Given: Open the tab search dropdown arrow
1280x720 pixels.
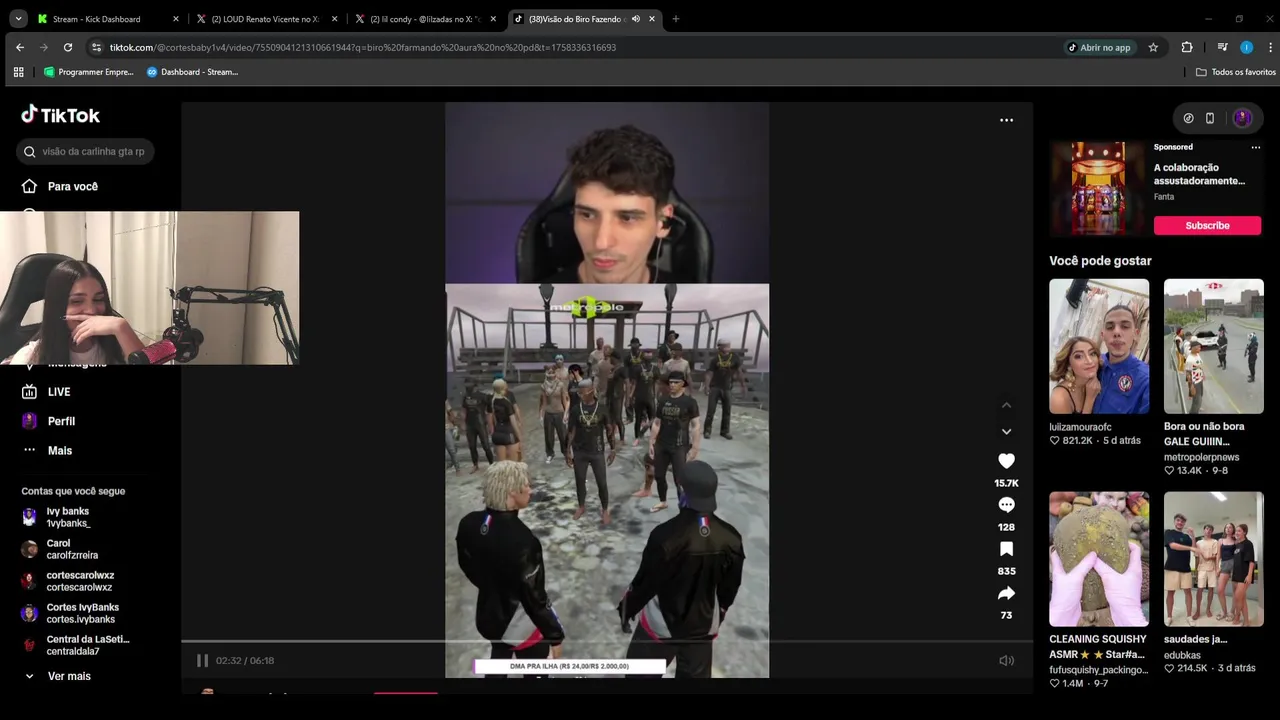Looking at the screenshot, I should click(18, 19).
